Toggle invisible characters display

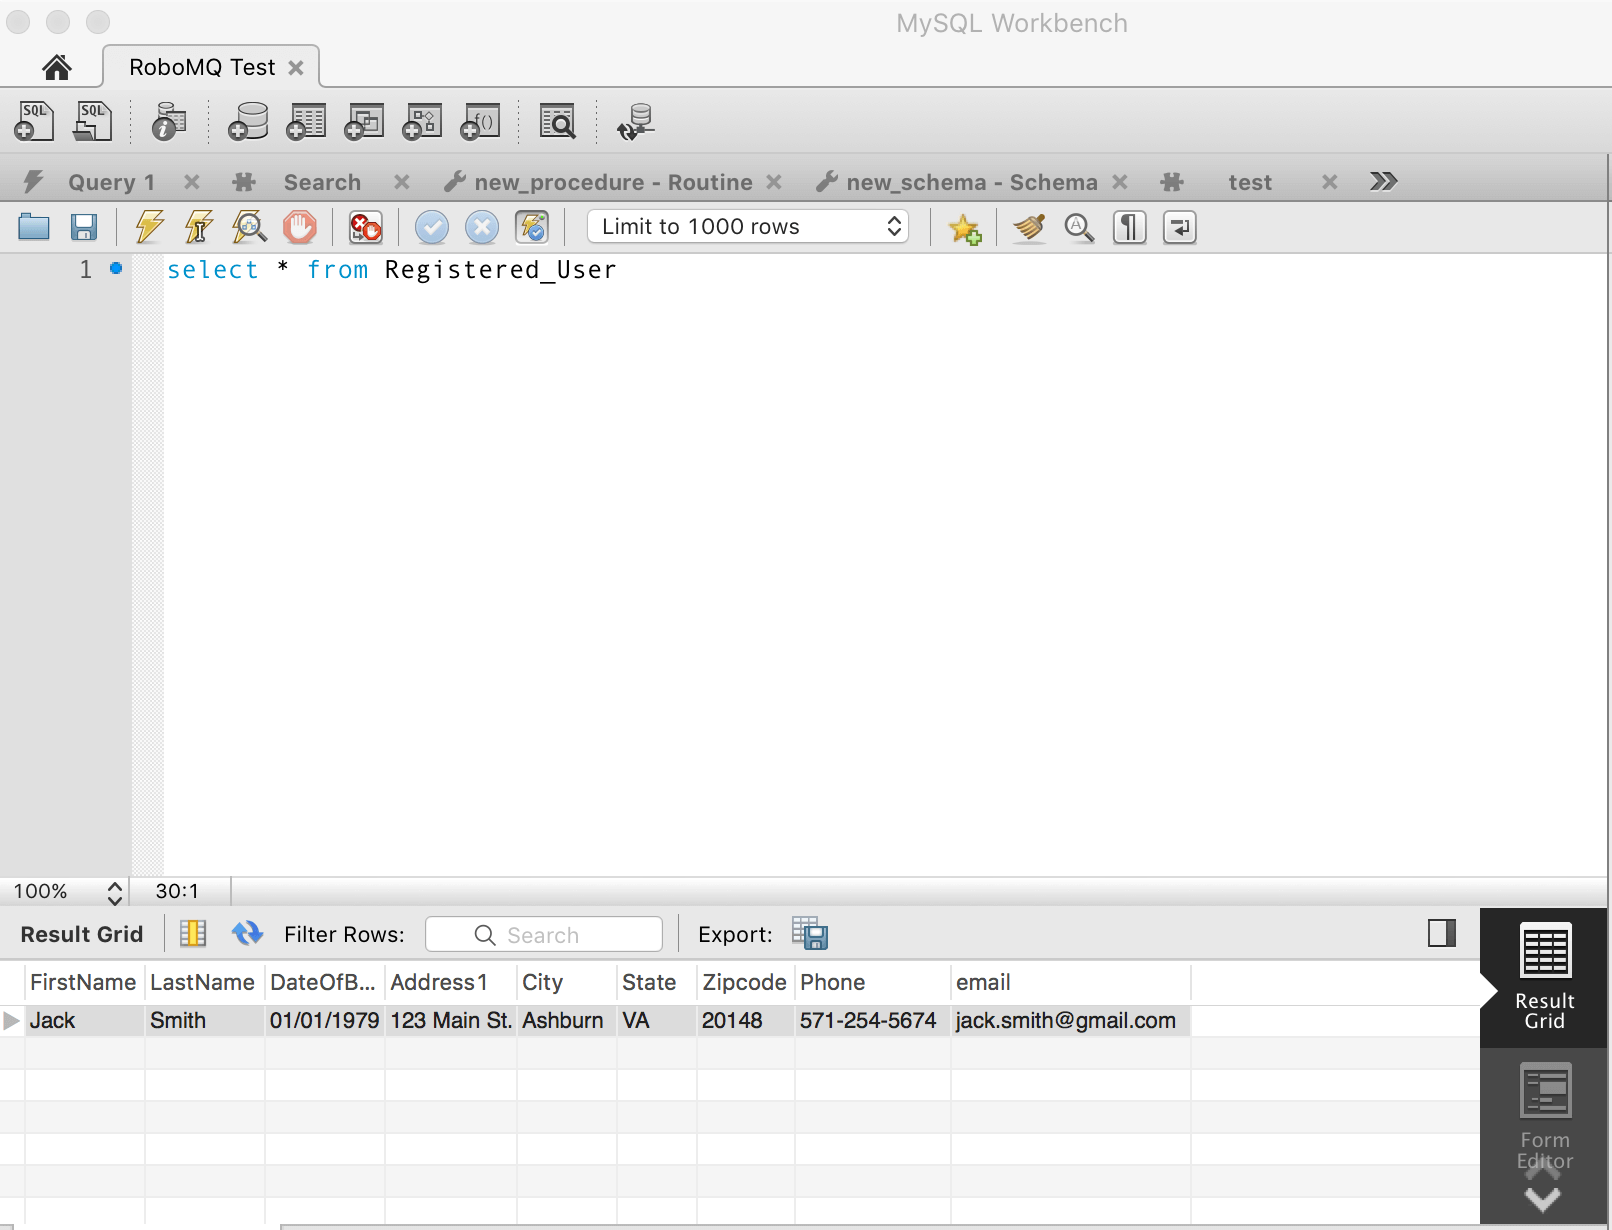click(x=1130, y=228)
